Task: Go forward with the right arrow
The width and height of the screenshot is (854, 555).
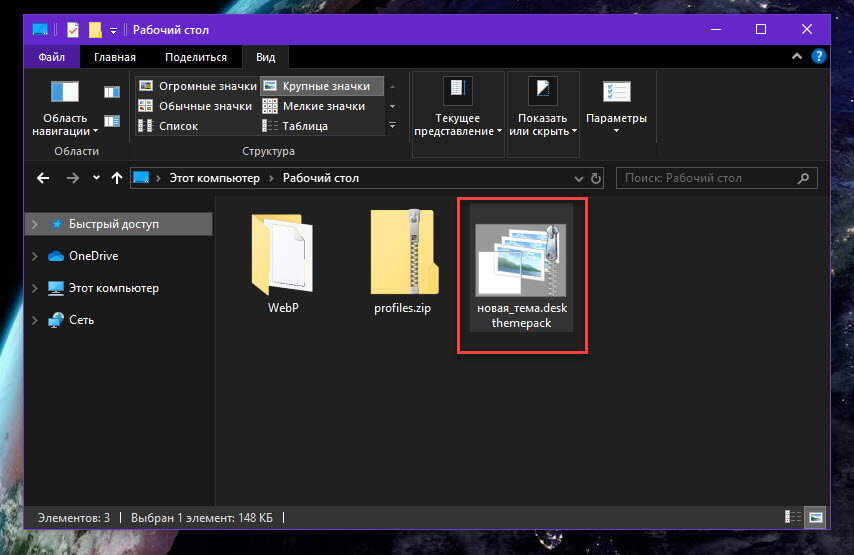Action: click(x=72, y=178)
